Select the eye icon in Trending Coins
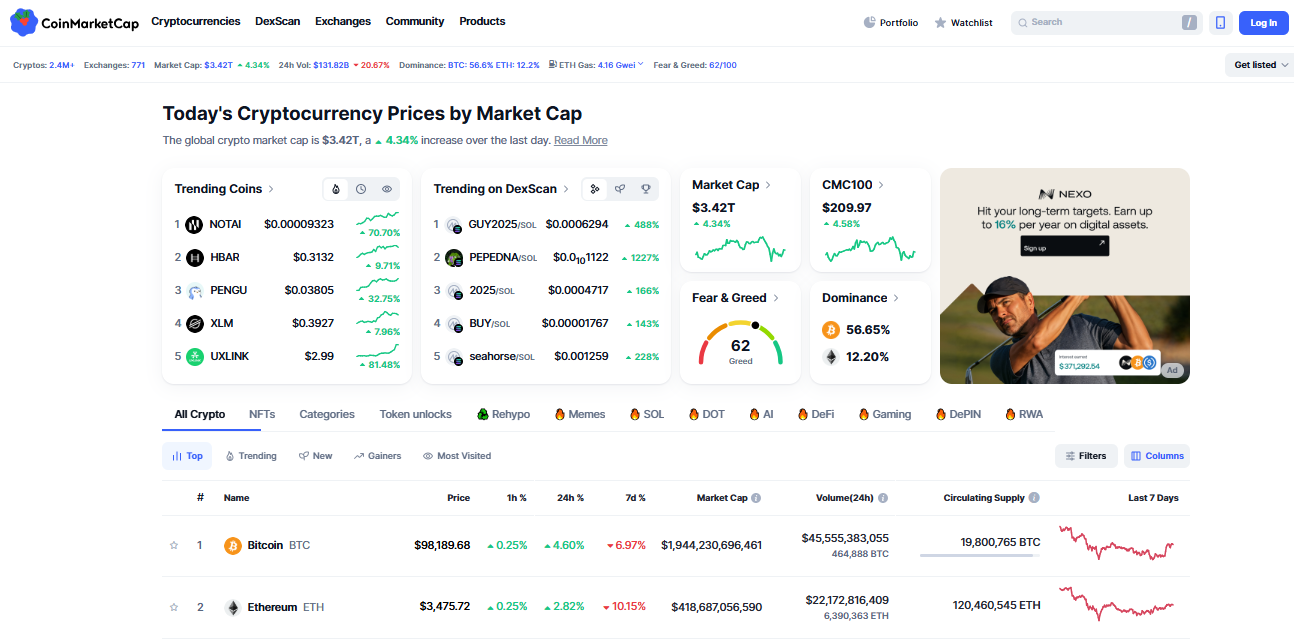The image size is (1294, 640). tap(387, 189)
